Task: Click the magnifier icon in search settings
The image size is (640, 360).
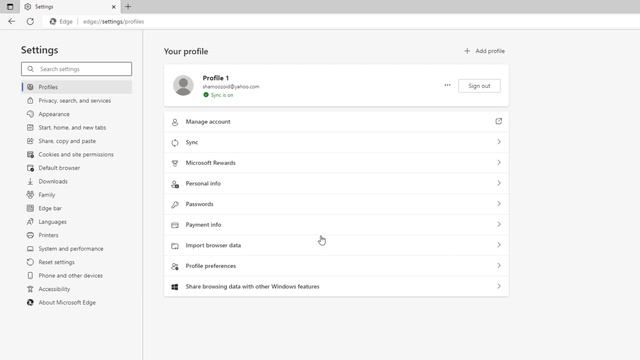Action: [x=31, y=69]
